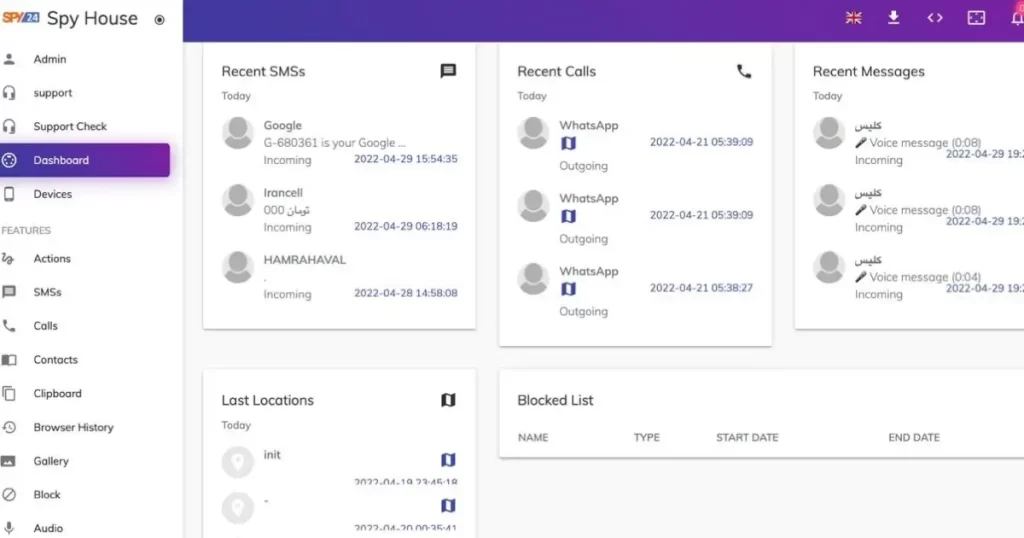Click the SMSs chat bubble sidebar icon

coord(9,292)
